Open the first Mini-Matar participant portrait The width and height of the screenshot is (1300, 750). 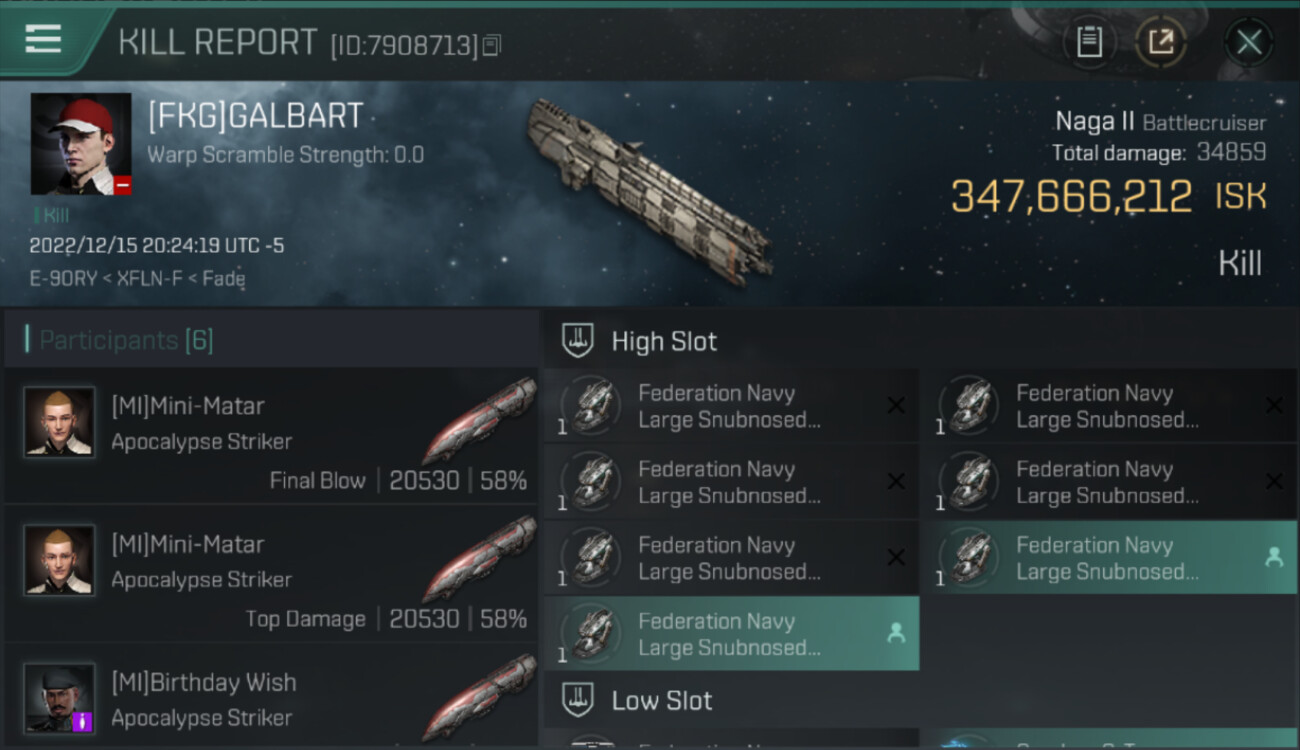(x=60, y=422)
